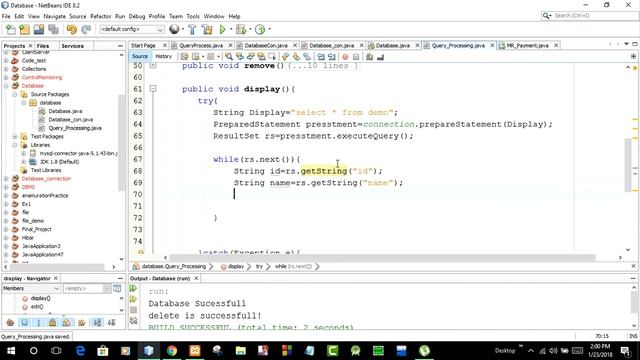The image size is (640, 360).
Task: Open the default config dropdown
Action: click(132, 29)
